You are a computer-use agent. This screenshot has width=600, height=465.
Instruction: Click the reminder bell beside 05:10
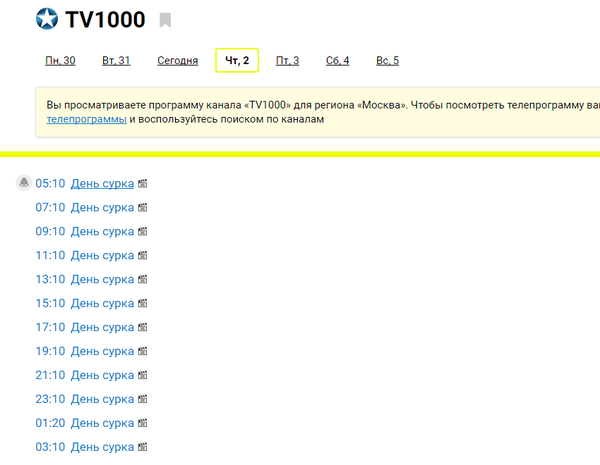[x=23, y=183]
